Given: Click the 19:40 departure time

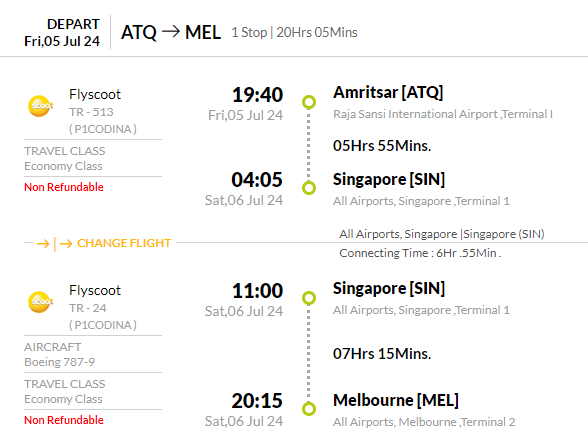Looking at the screenshot, I should click(x=257, y=95).
